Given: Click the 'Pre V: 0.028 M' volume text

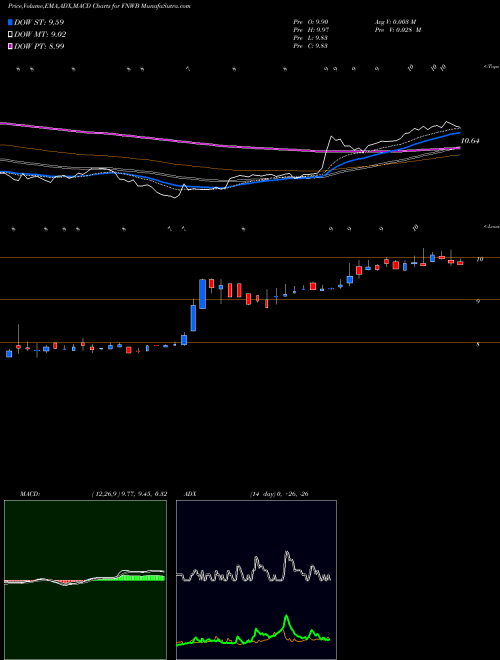Looking at the screenshot, I should (x=397, y=30).
